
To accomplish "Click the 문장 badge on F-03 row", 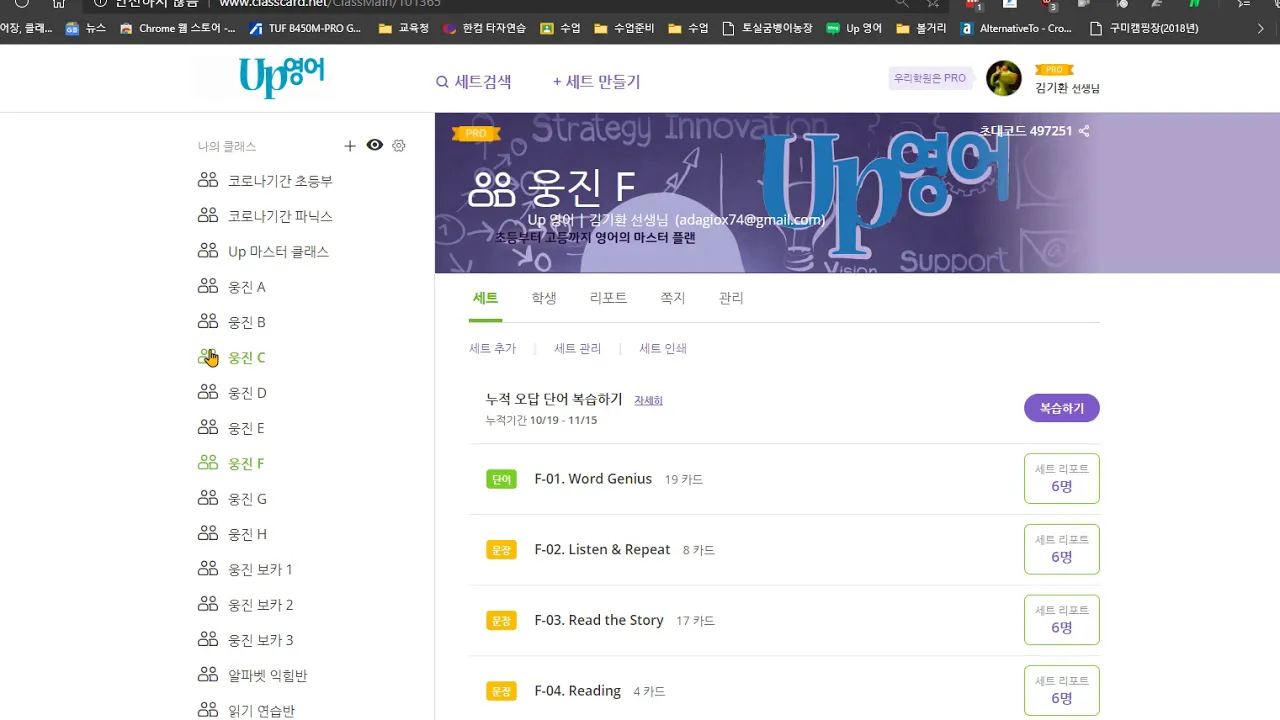I will (x=501, y=621).
